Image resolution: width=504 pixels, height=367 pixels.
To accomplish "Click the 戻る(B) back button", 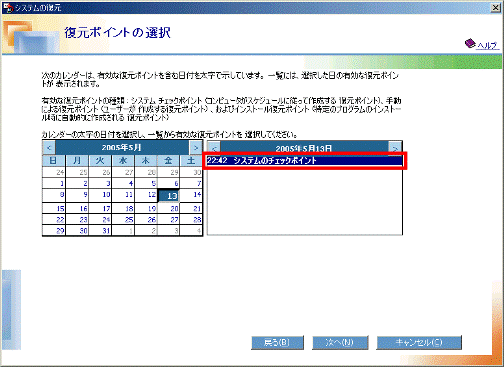I will click(x=277, y=342).
